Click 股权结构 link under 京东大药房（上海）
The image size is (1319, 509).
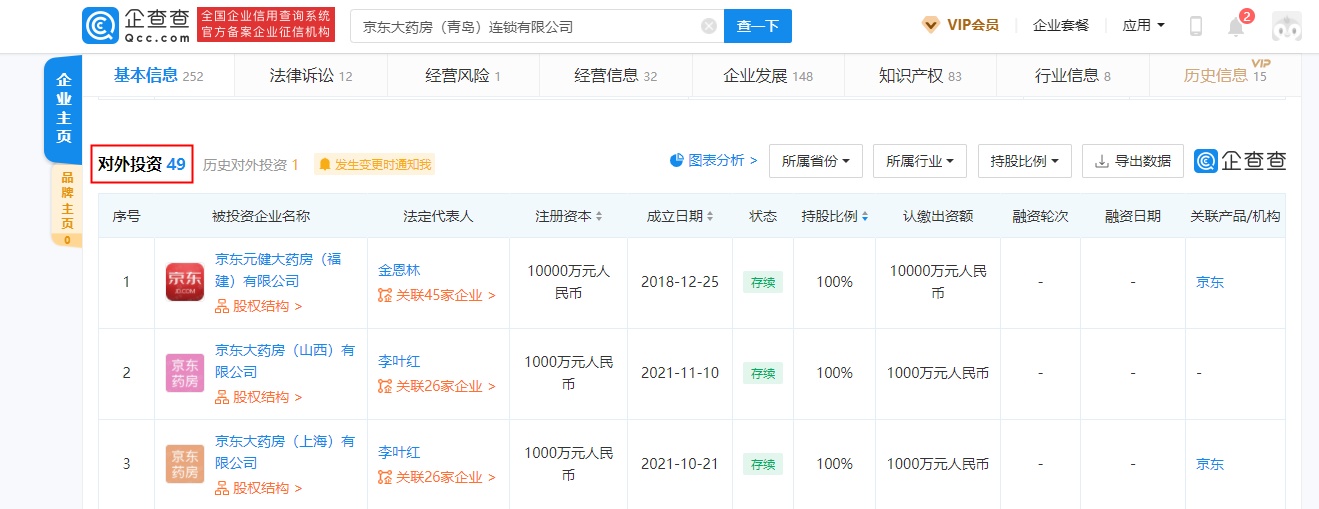pos(259,488)
